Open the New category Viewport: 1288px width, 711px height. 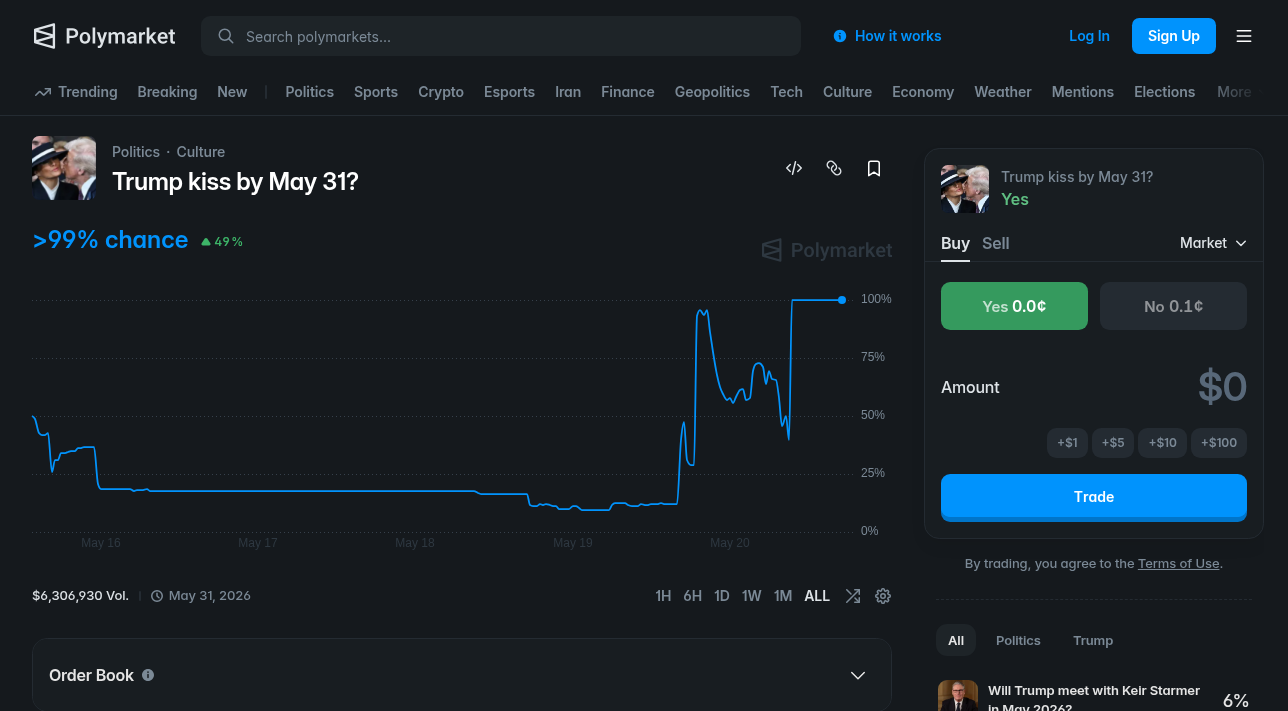coord(232,92)
